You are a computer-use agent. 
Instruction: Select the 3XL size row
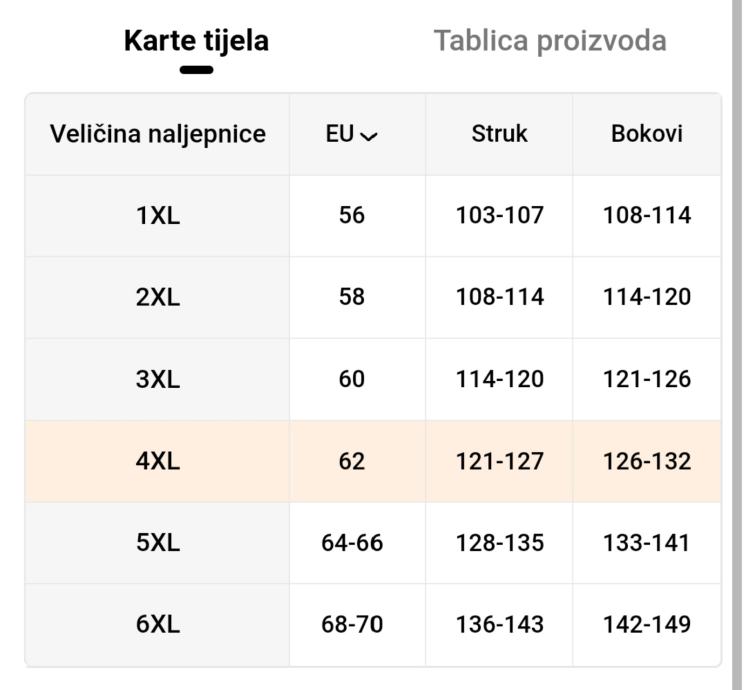(158, 379)
